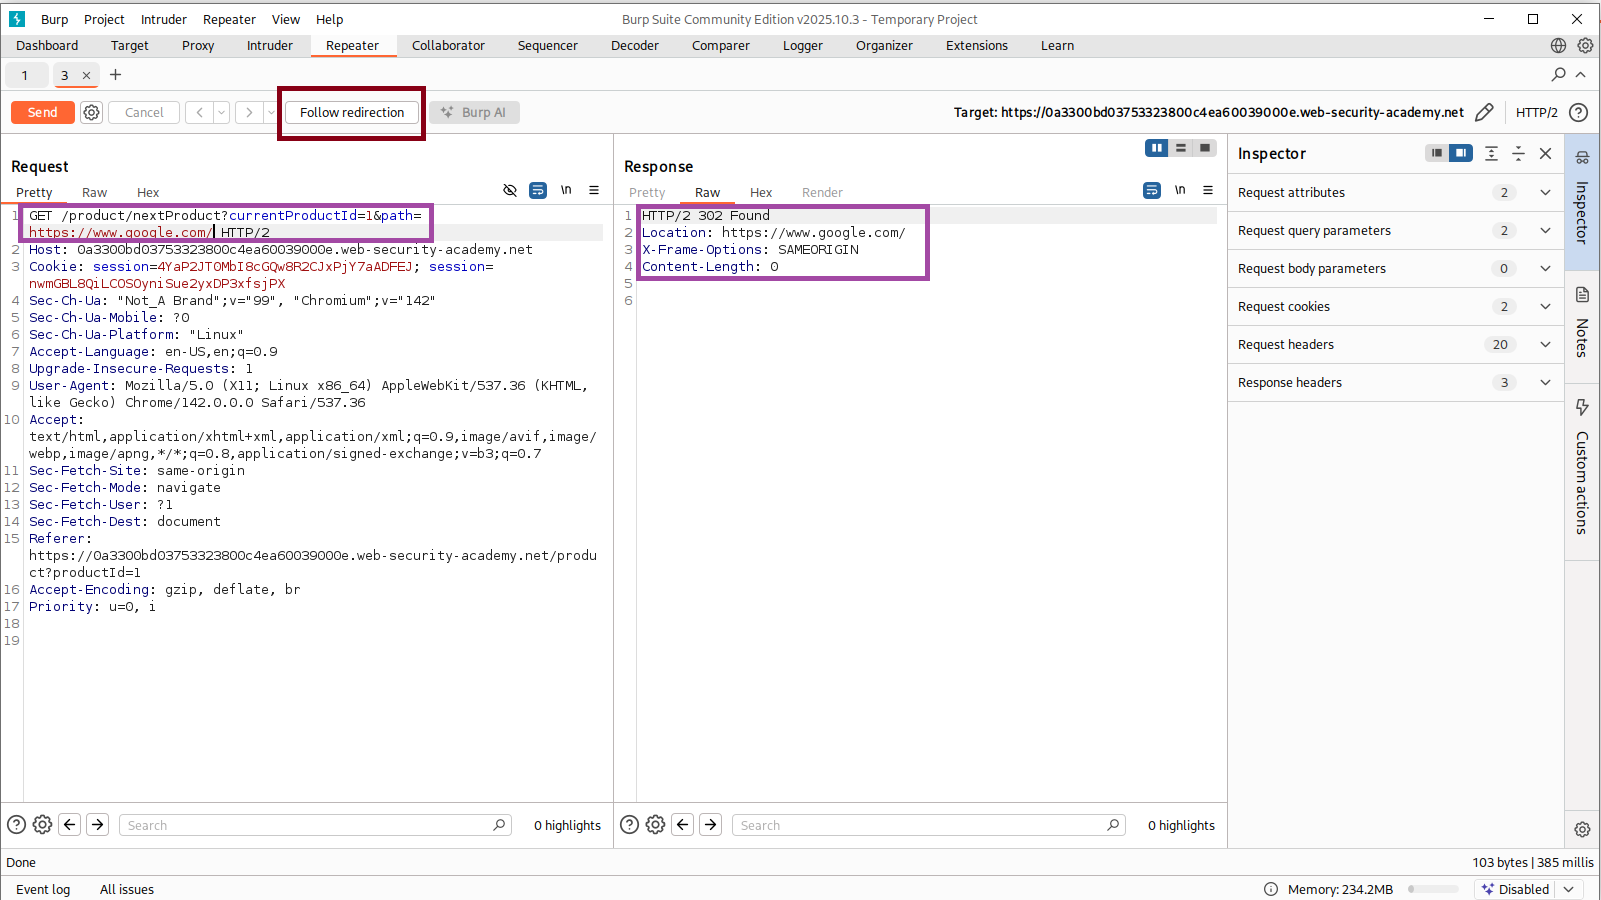
Task: Expand Request query parameters section
Action: click(1545, 231)
